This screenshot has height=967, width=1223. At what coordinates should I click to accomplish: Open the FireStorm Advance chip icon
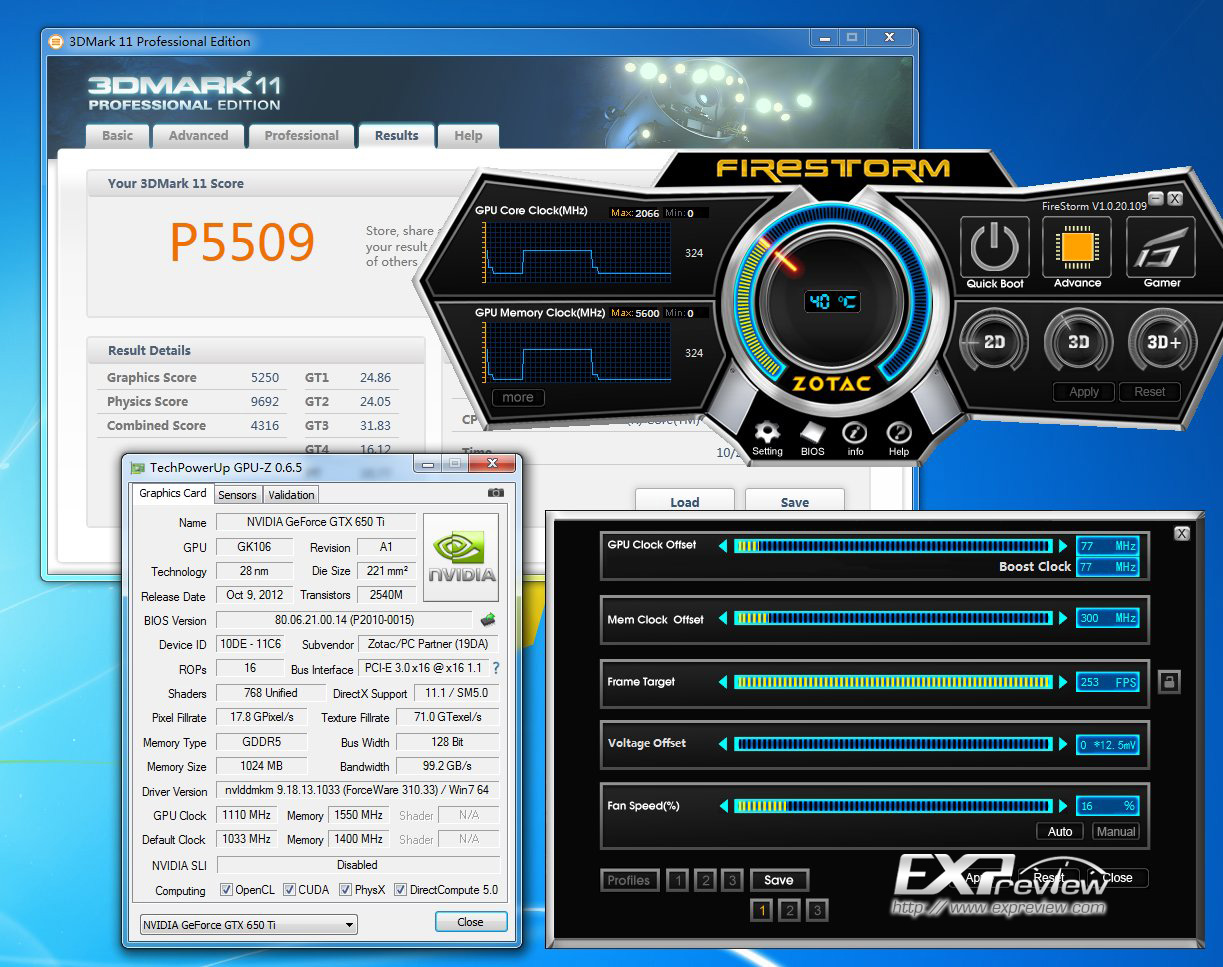click(1077, 246)
